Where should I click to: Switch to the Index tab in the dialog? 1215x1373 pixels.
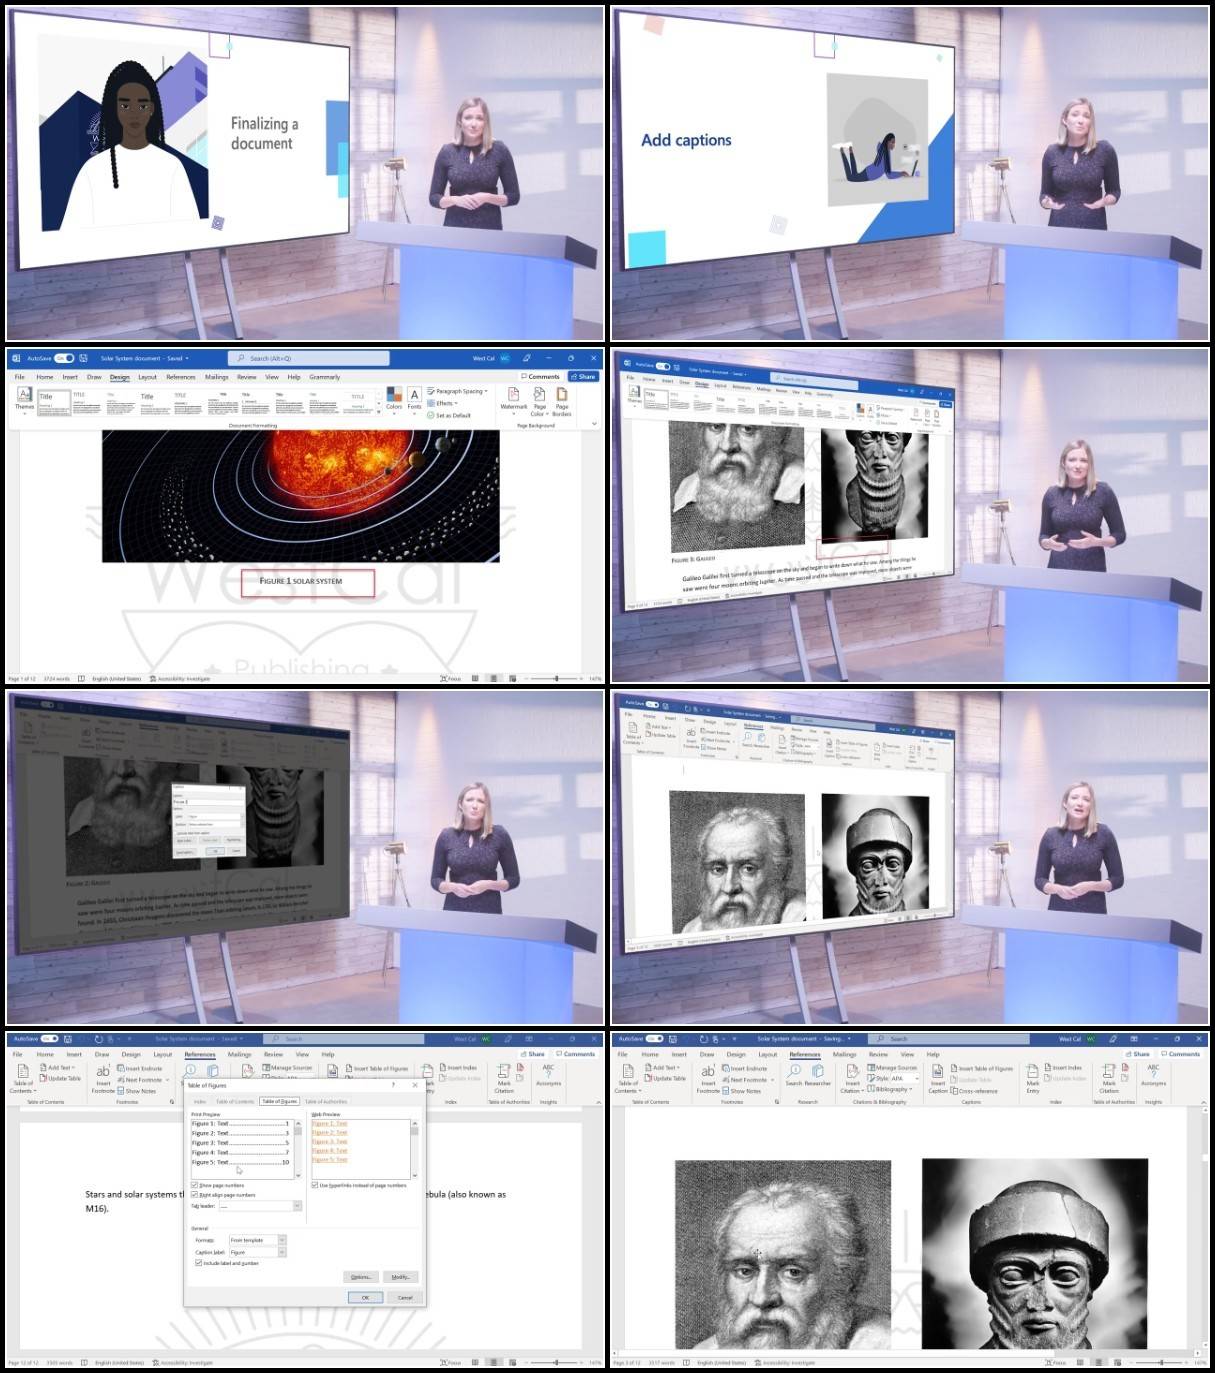(x=200, y=1101)
